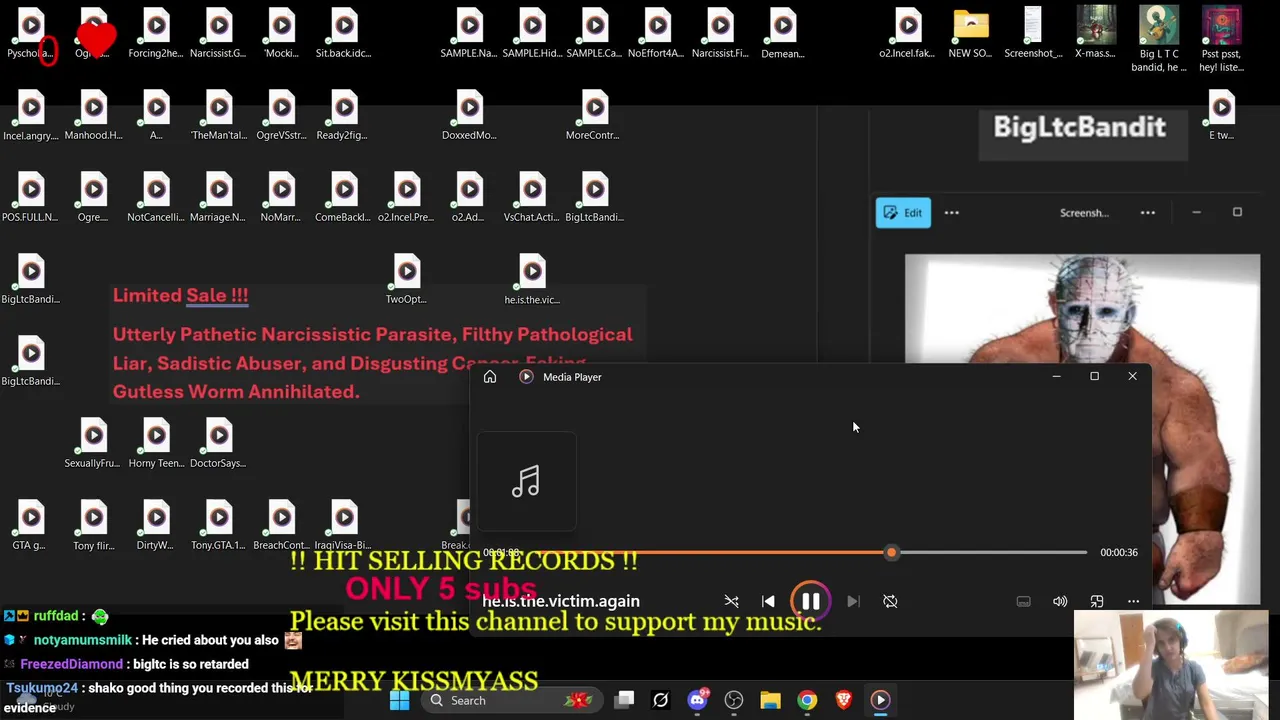
Task: Open the ellipsis menu beside Edit
Action: (951, 212)
